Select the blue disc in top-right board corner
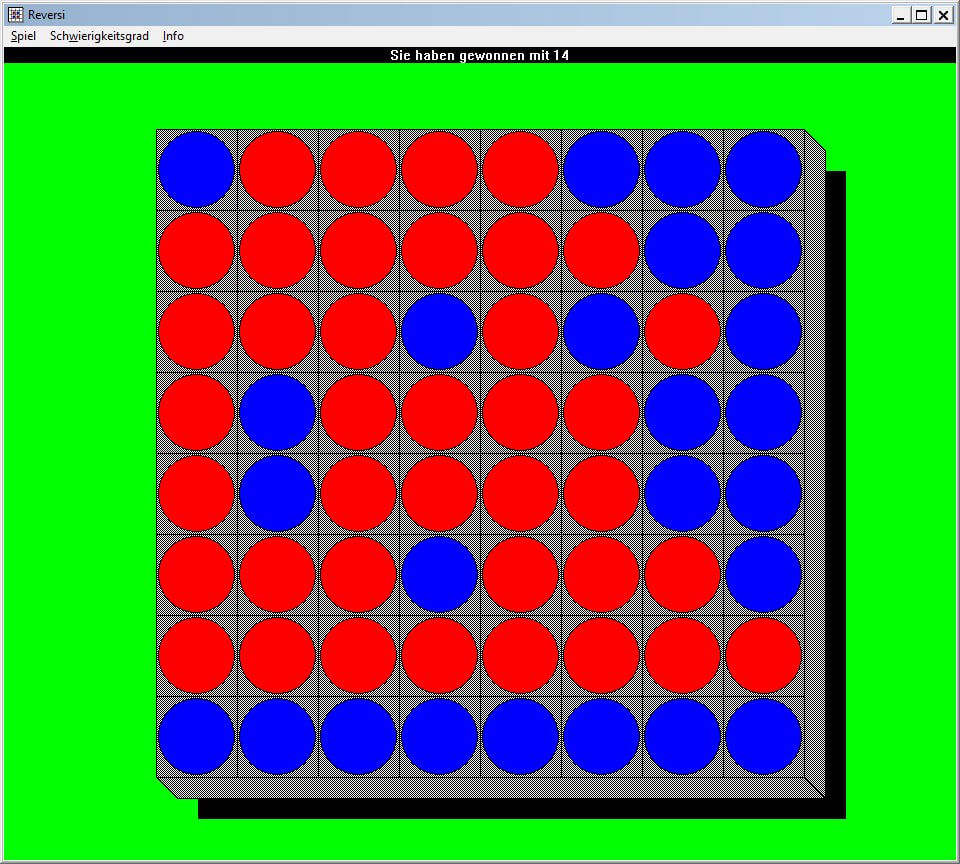Screen dimensions: 960x864 (763, 169)
